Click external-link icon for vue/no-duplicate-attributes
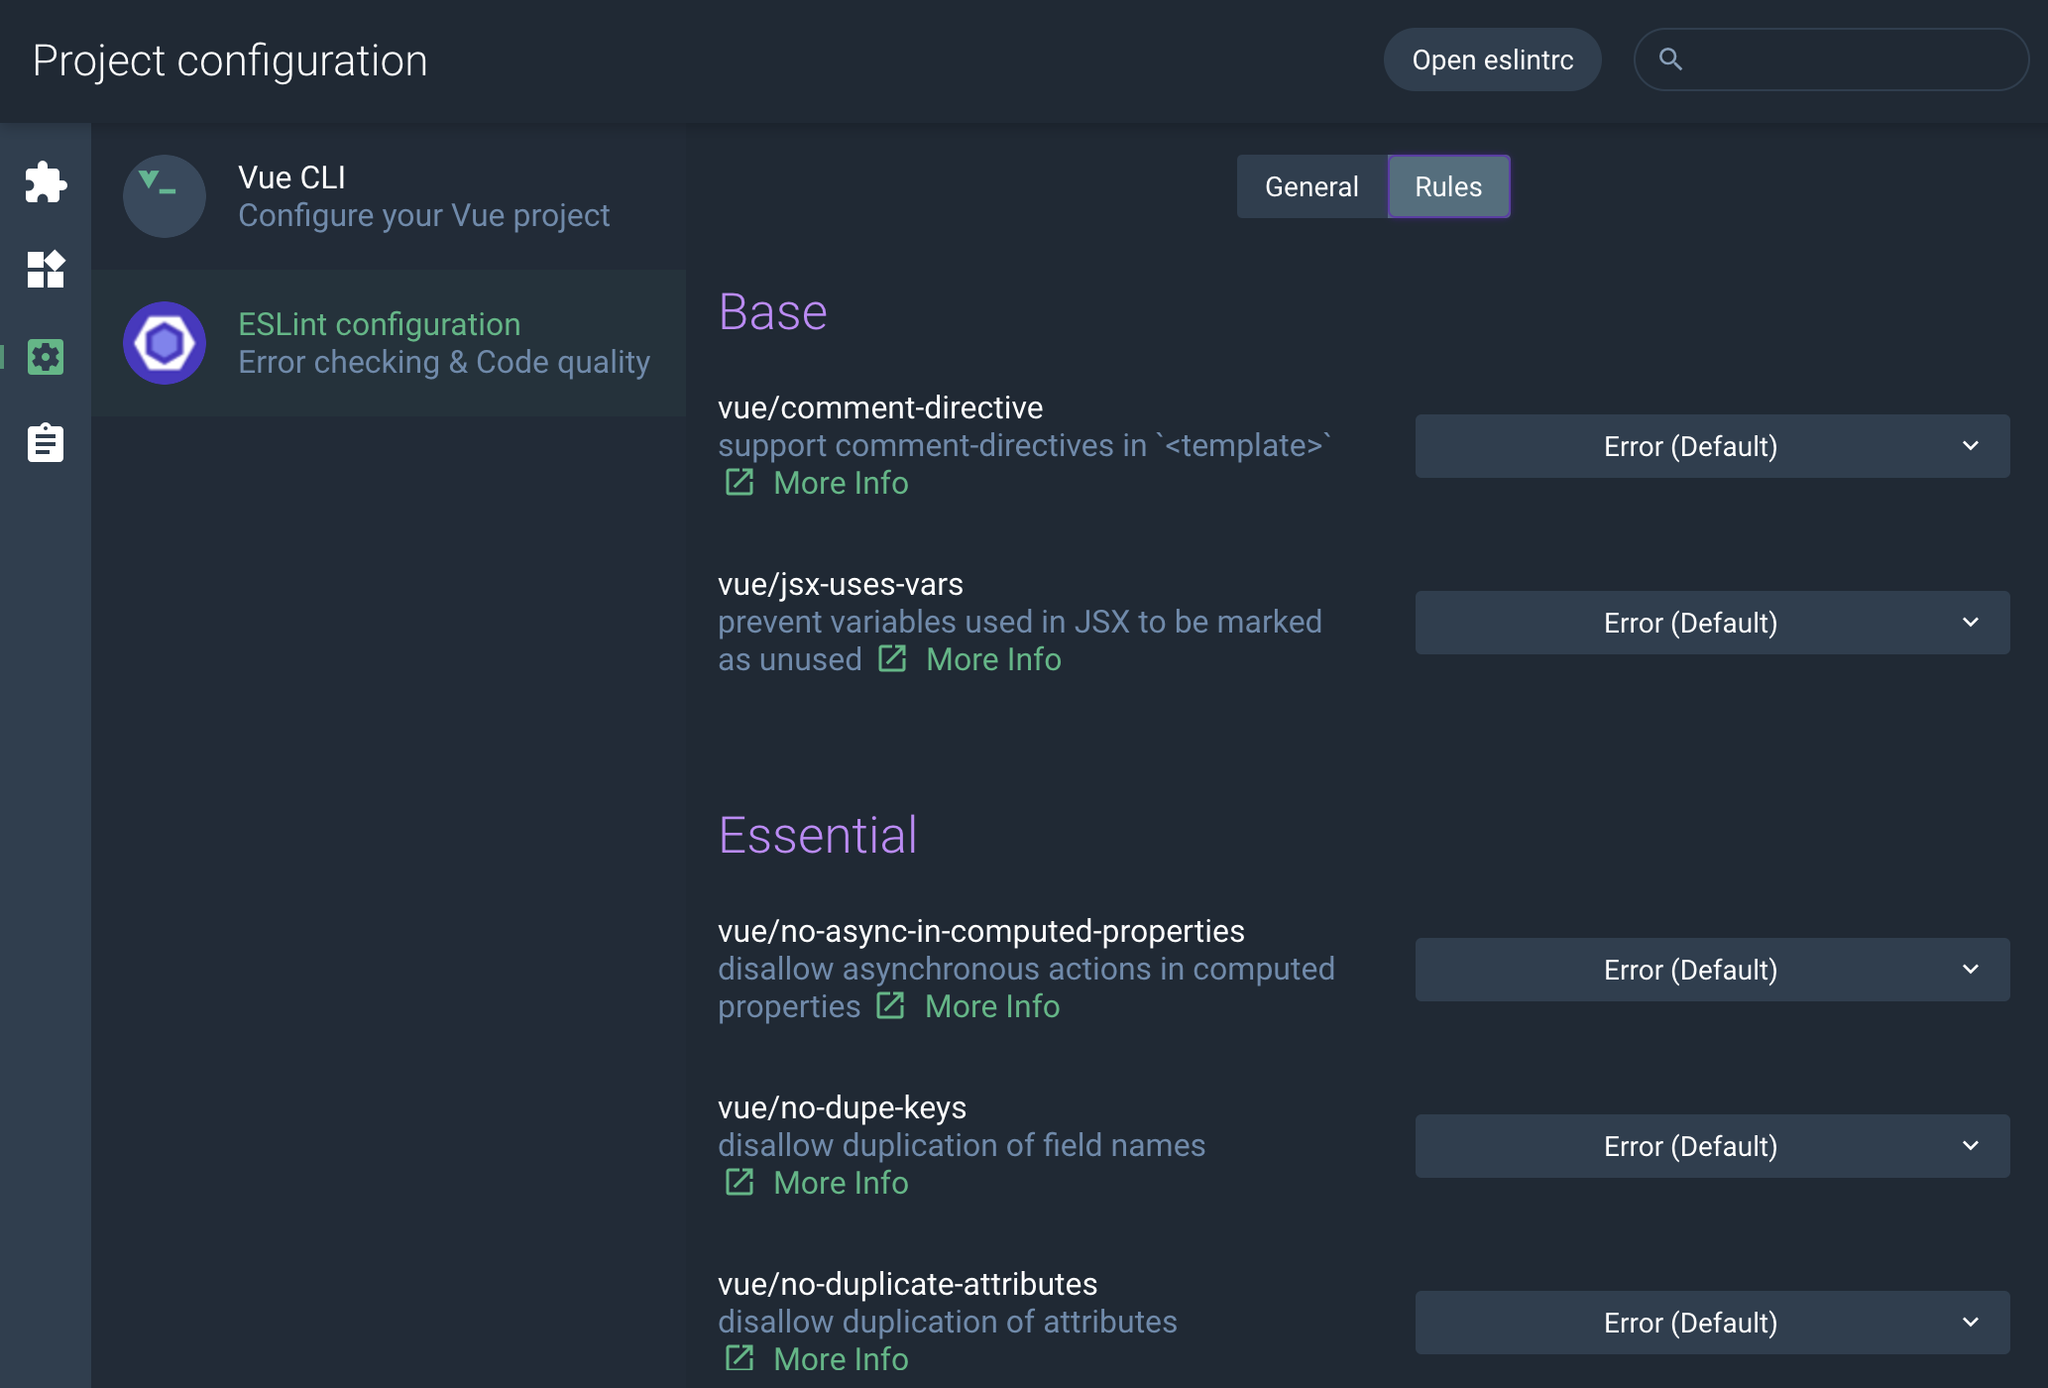2048x1388 pixels. (739, 1358)
